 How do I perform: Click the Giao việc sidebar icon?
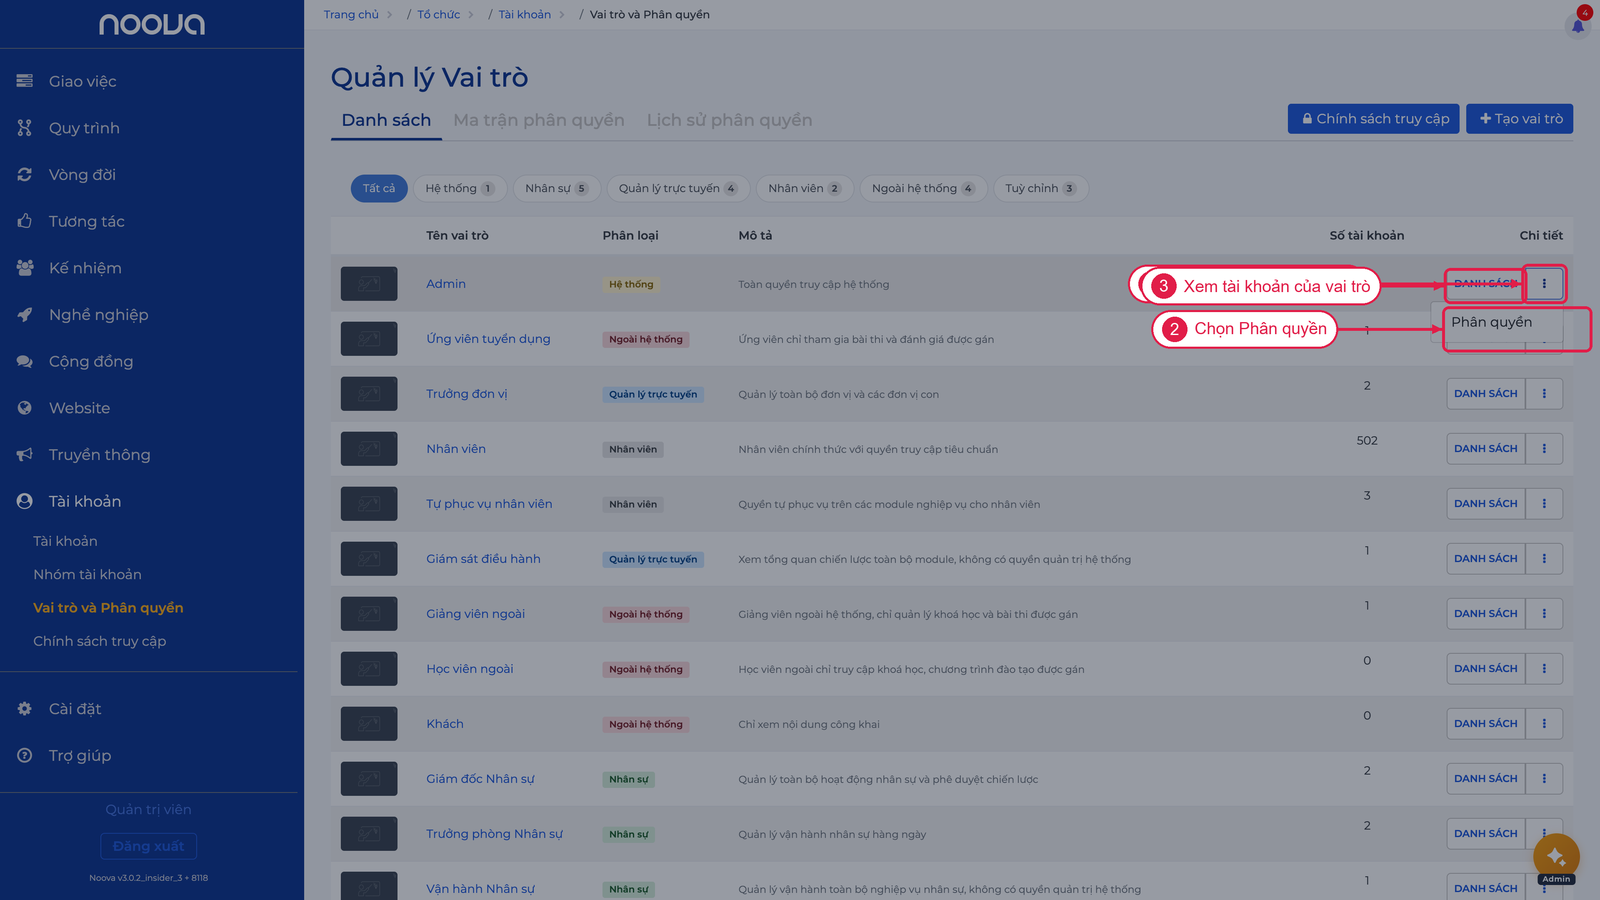(25, 81)
